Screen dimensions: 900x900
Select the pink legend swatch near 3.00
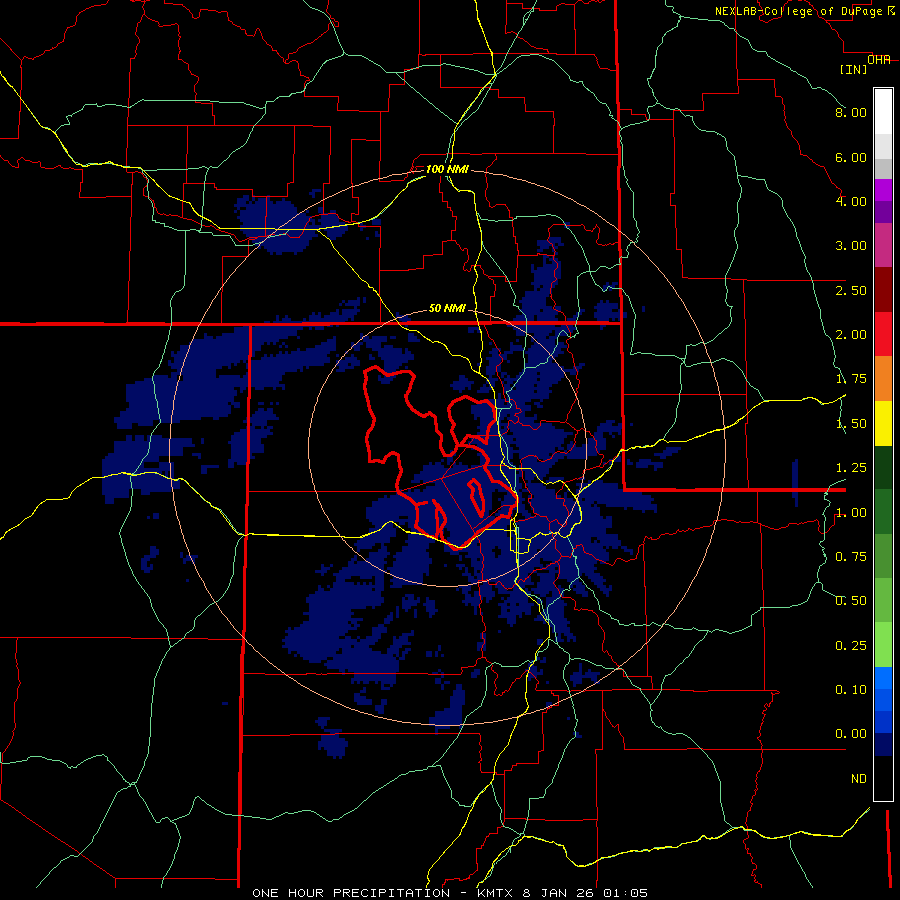pyautogui.click(x=883, y=246)
